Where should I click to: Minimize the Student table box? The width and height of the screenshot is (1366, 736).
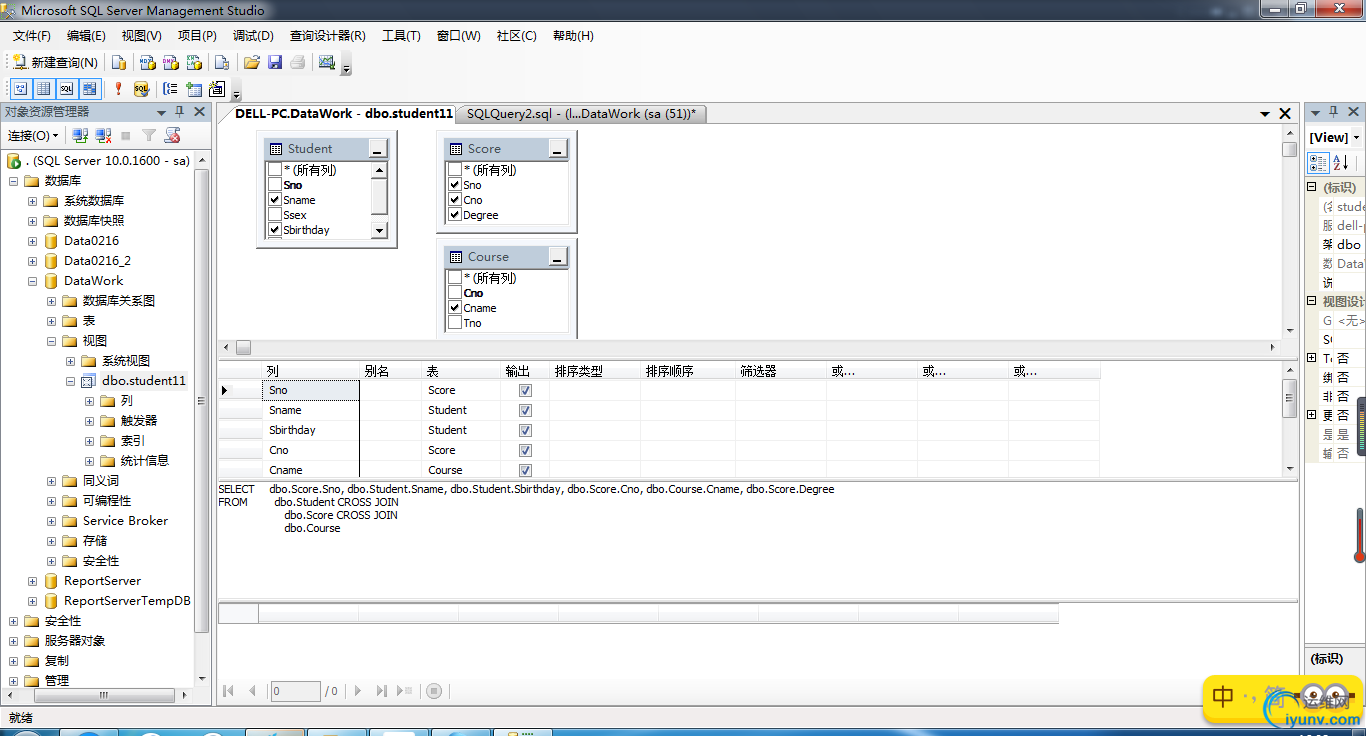click(x=377, y=149)
